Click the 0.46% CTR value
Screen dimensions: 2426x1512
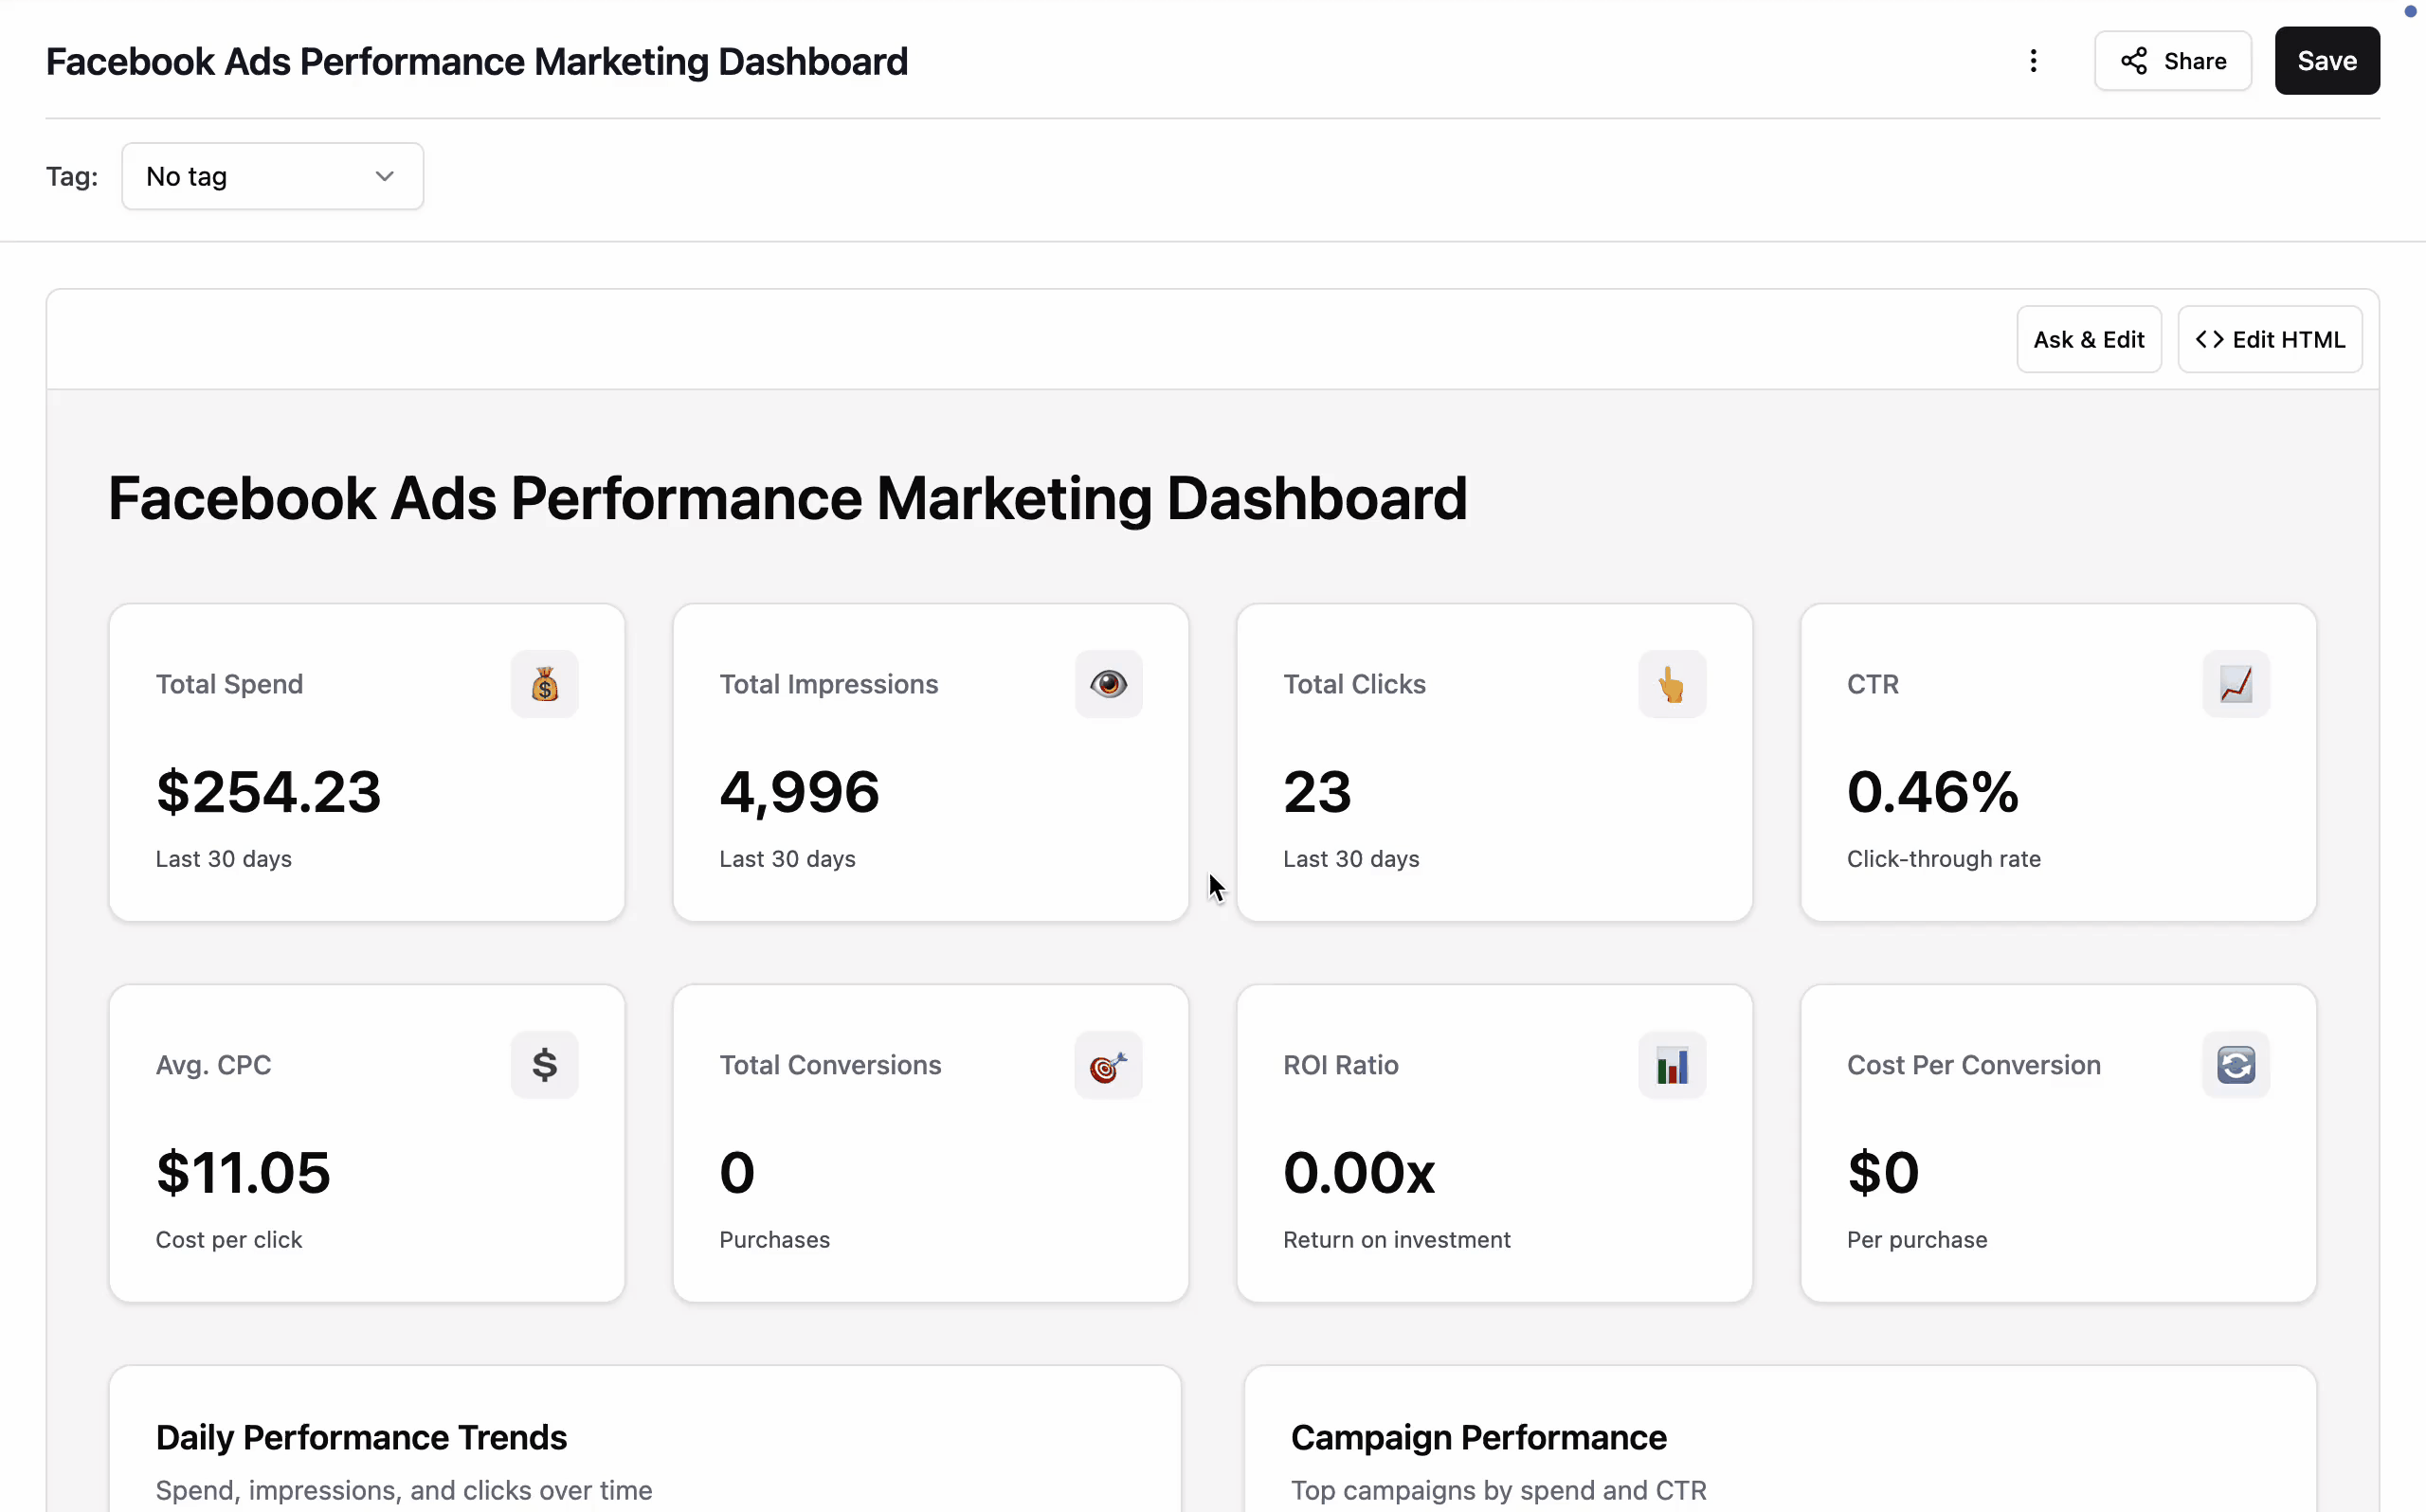(1933, 792)
